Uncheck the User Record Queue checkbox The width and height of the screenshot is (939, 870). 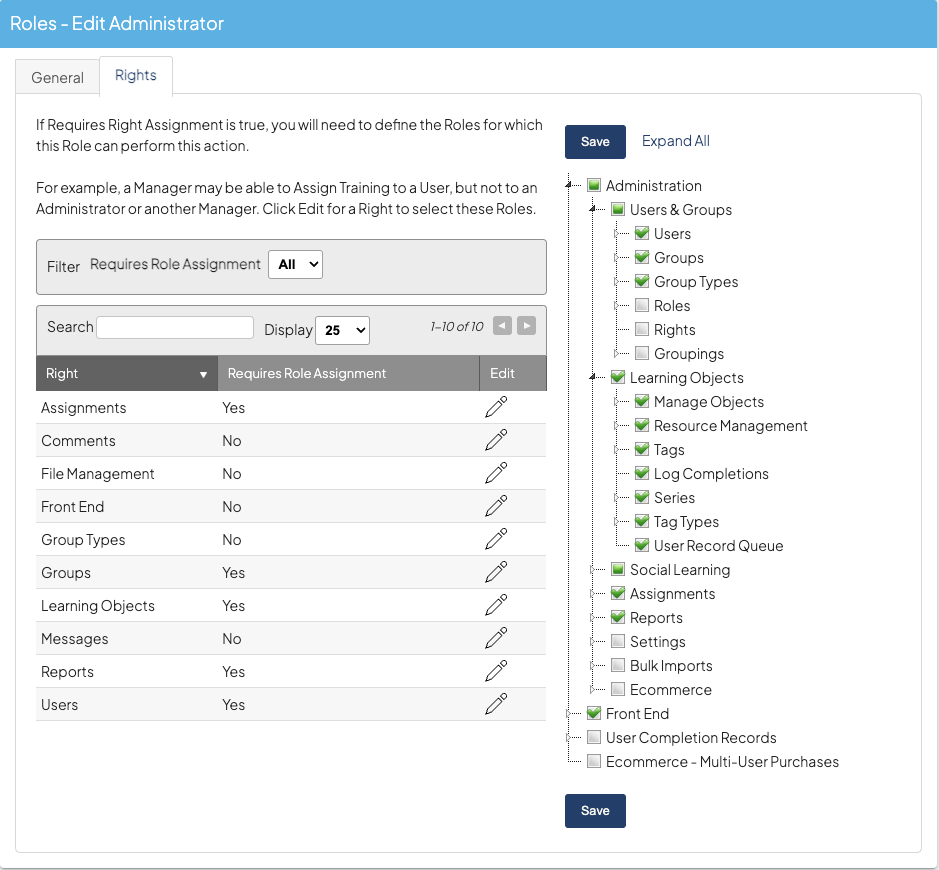point(642,545)
